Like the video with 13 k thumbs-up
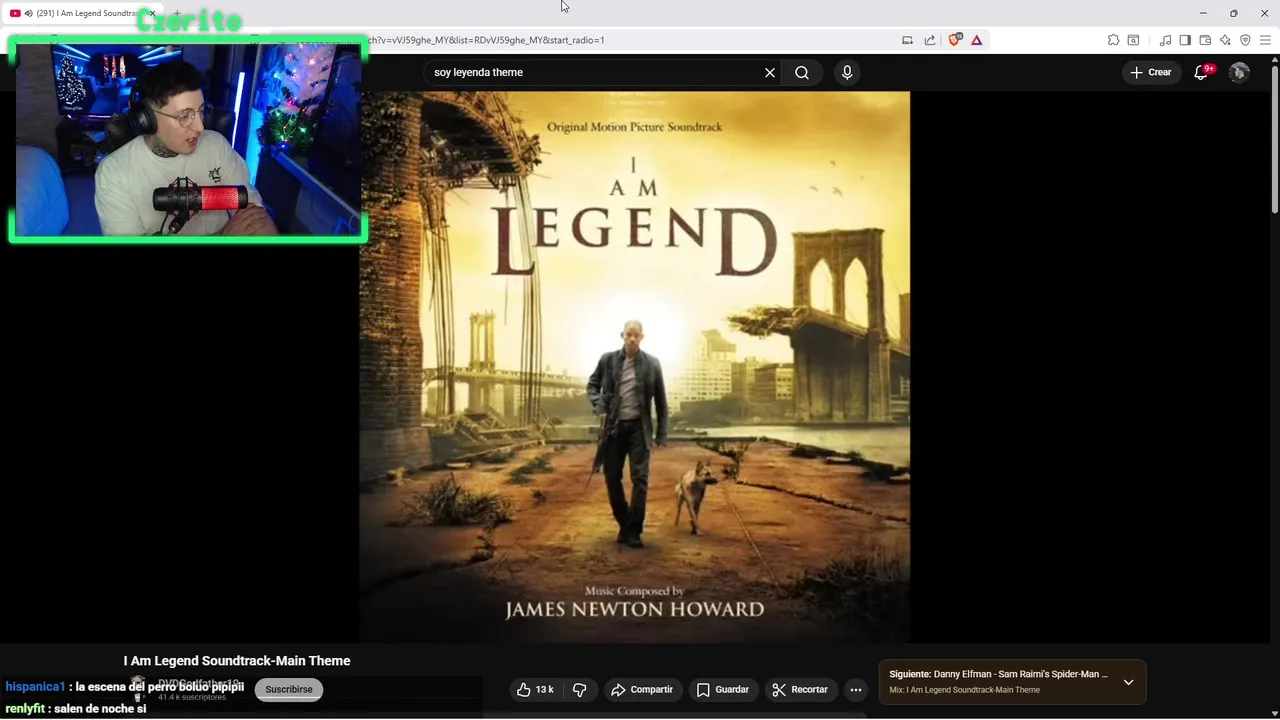The height and width of the screenshot is (720, 1280). 536,689
